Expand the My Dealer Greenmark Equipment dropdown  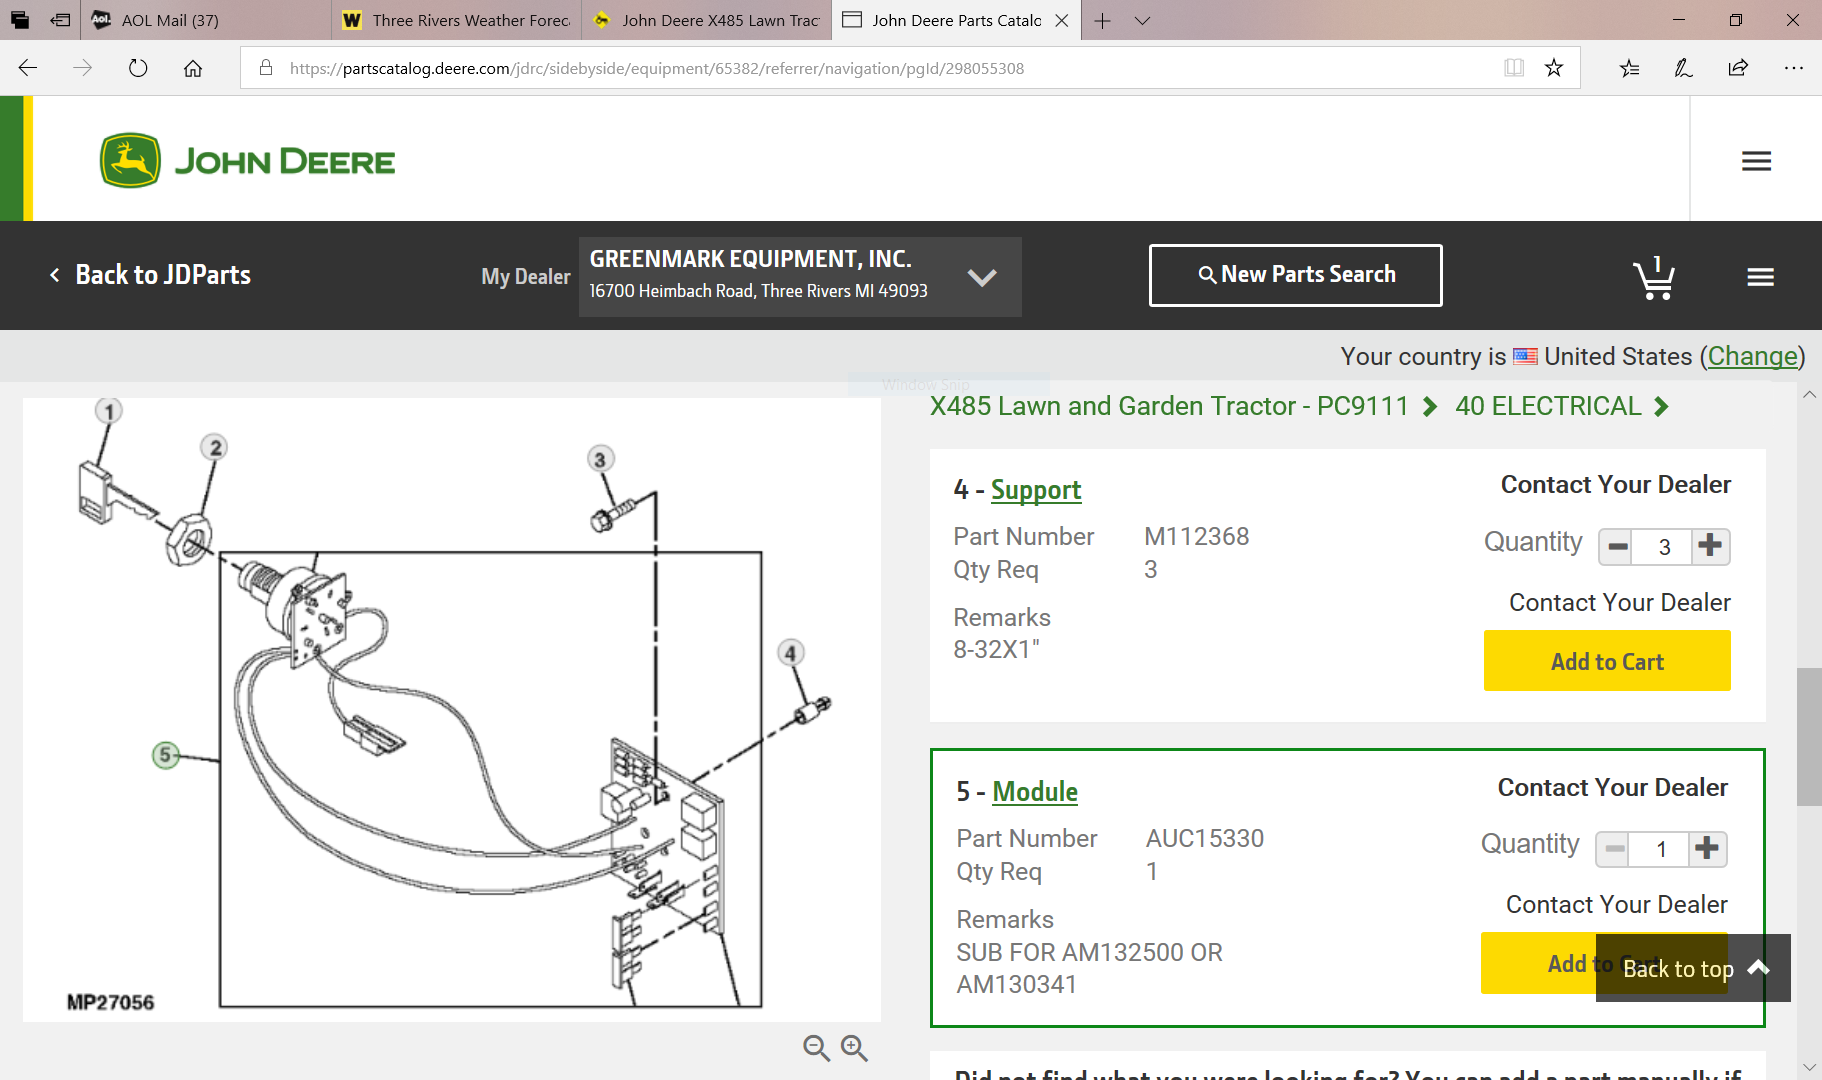(x=981, y=277)
